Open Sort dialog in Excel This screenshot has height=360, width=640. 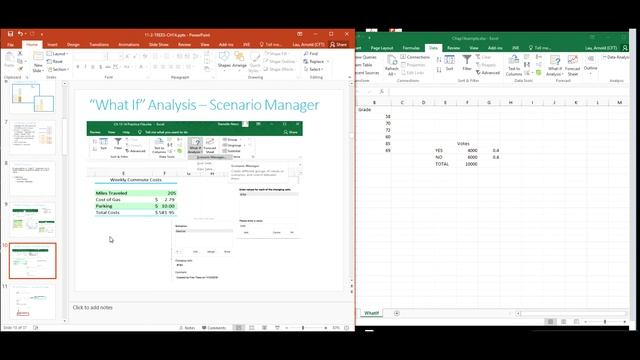(449, 63)
